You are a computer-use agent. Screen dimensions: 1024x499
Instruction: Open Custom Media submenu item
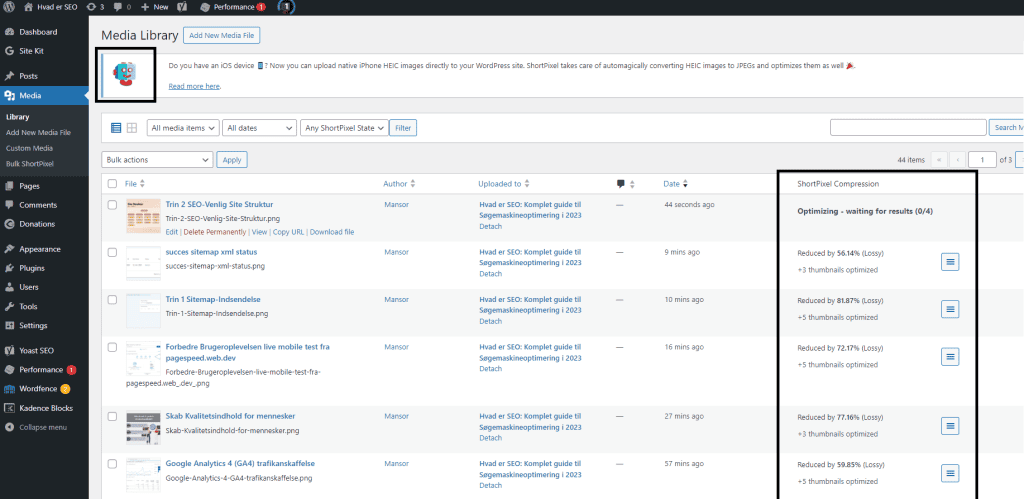point(29,148)
